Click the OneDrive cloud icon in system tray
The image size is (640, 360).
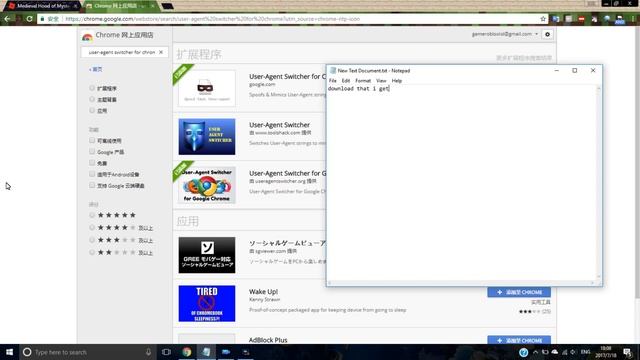coord(555,352)
